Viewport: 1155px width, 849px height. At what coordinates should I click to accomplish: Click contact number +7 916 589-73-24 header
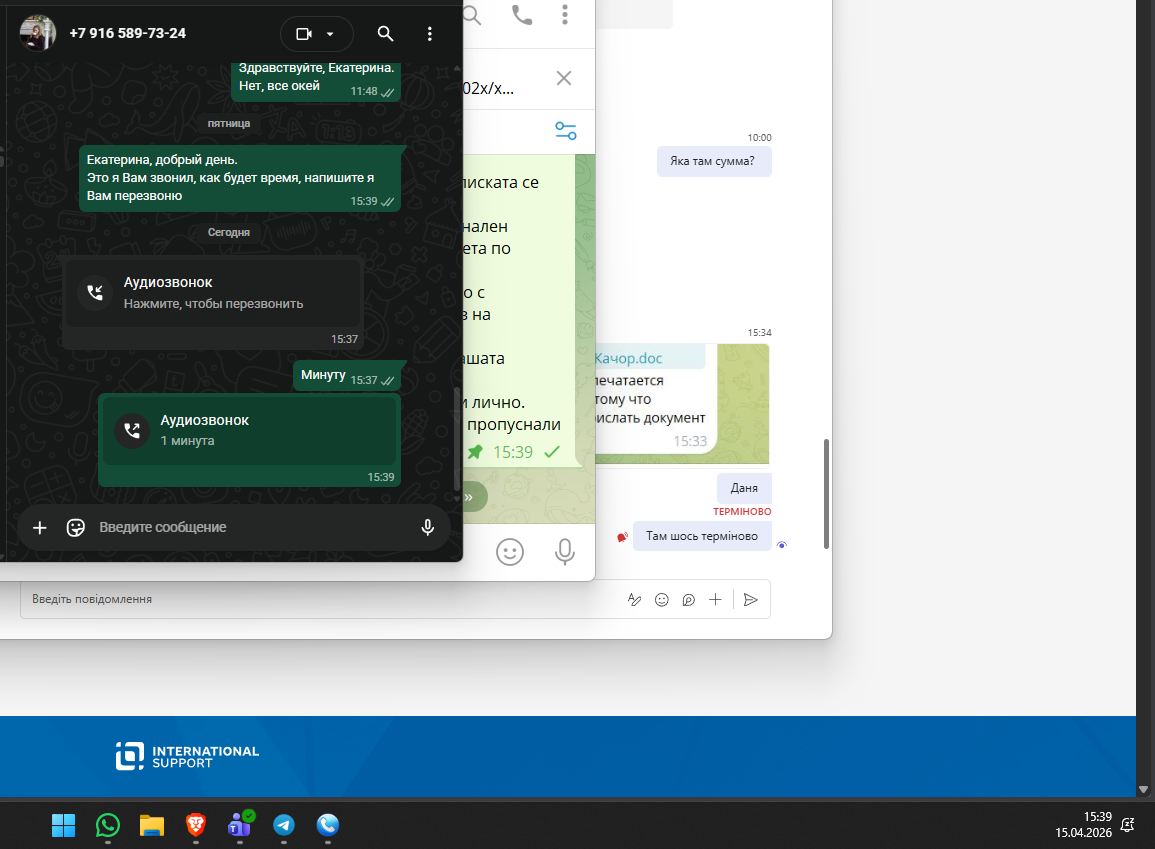tap(127, 33)
